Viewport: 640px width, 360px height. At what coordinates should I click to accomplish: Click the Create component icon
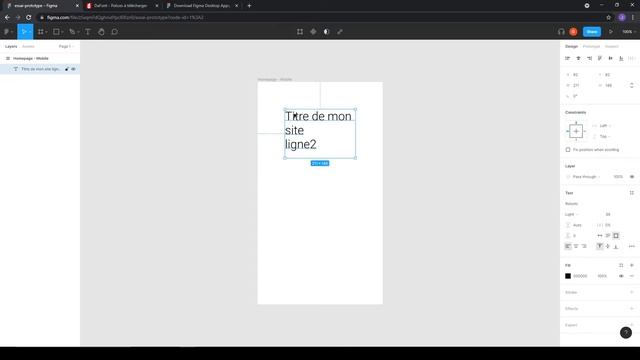[313, 31]
